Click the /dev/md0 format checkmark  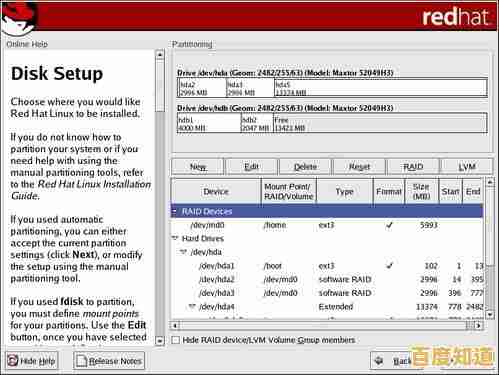[389, 226]
